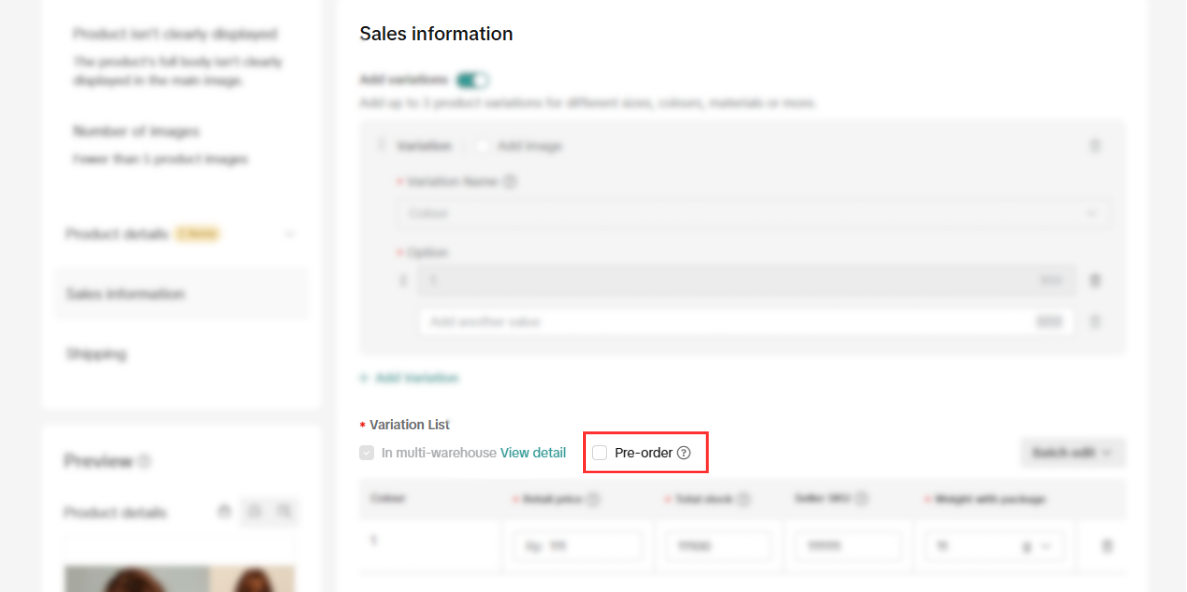Open the Batch edit dropdown
This screenshot has height=592, width=1187.
pyautogui.click(x=1072, y=452)
